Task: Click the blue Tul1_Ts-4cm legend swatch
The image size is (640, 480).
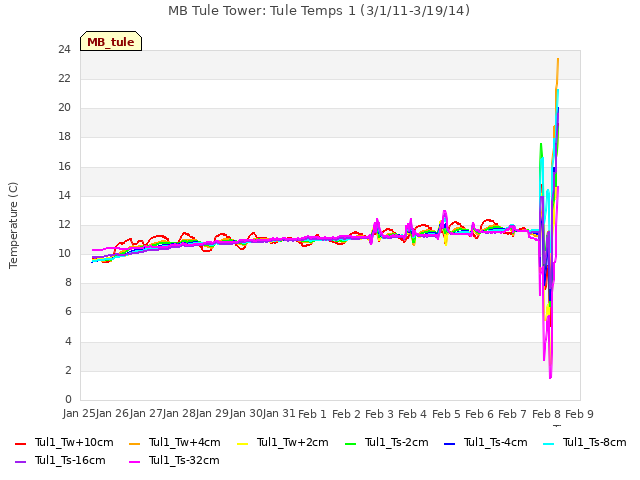Action: [x=449, y=443]
